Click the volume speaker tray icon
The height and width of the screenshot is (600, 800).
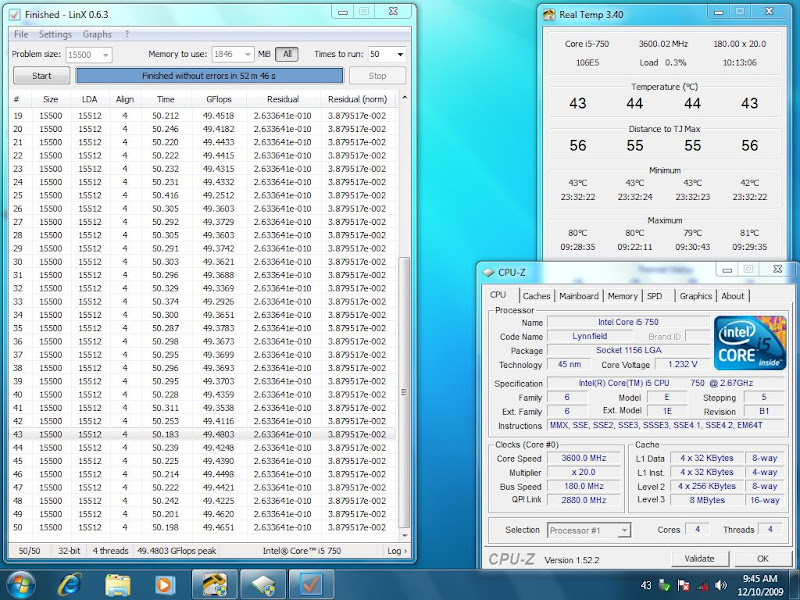[x=723, y=585]
